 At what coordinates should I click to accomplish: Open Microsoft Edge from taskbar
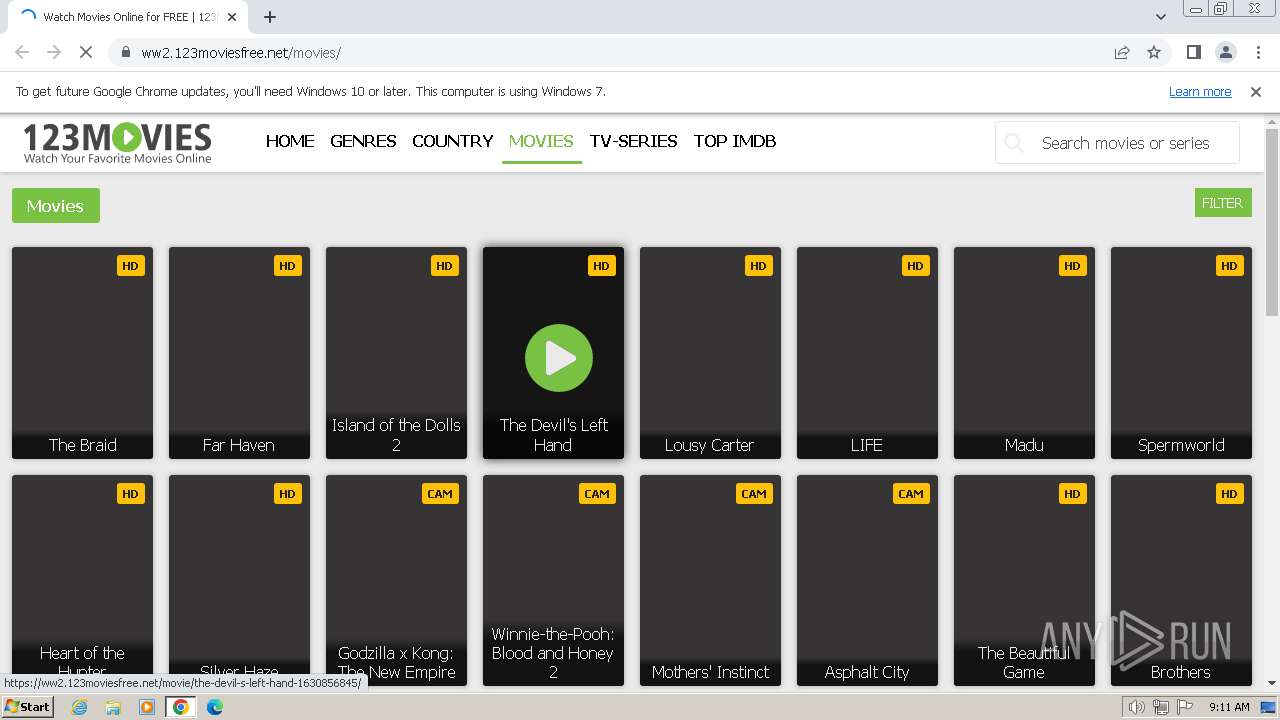point(215,707)
